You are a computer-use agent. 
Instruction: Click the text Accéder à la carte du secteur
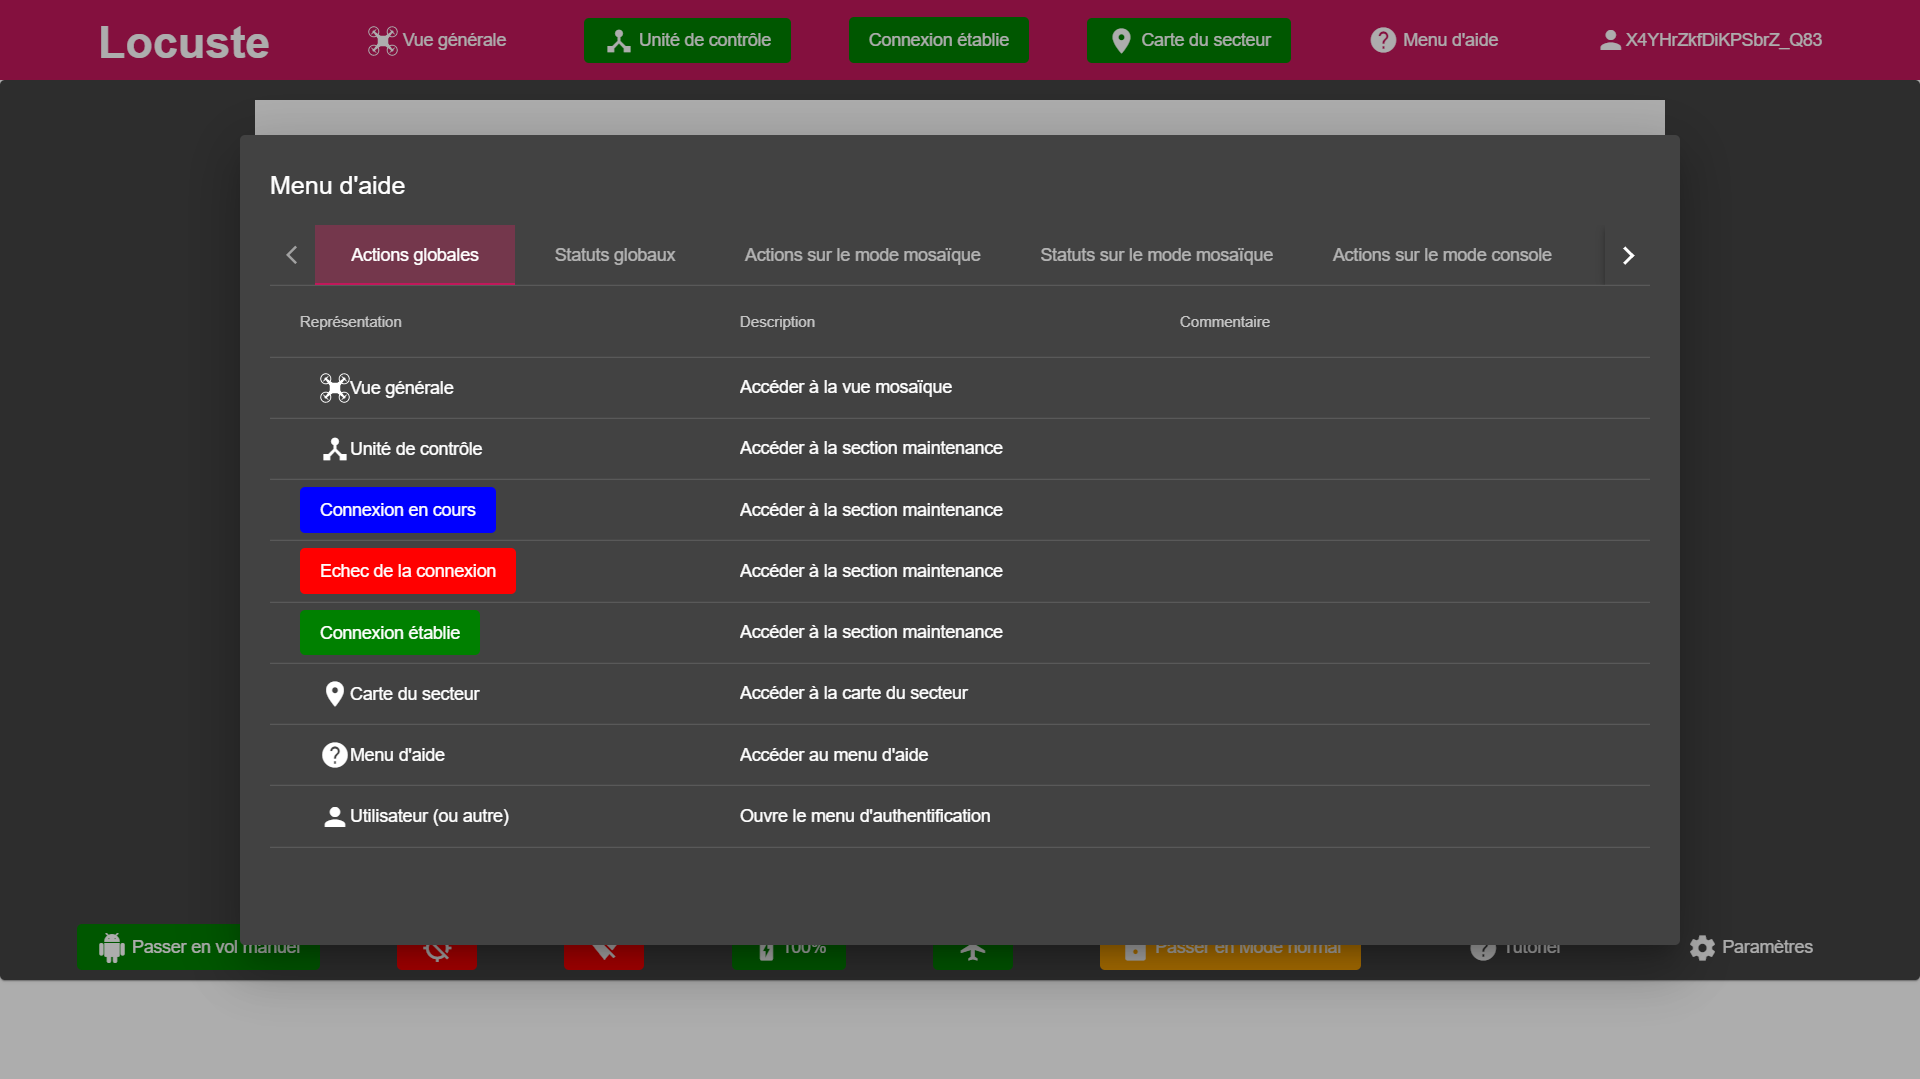click(854, 693)
